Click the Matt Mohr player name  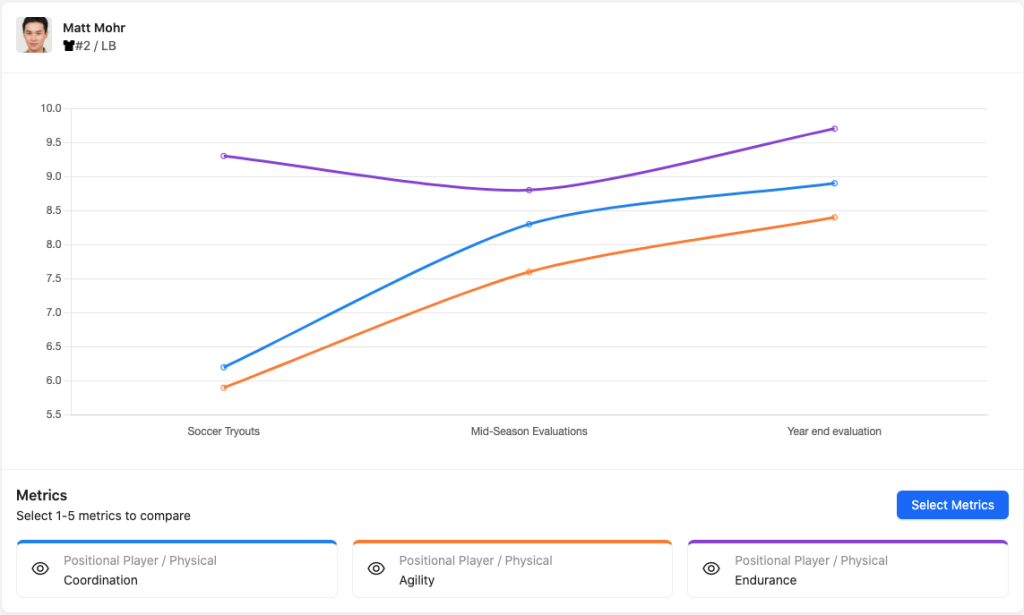coord(94,28)
